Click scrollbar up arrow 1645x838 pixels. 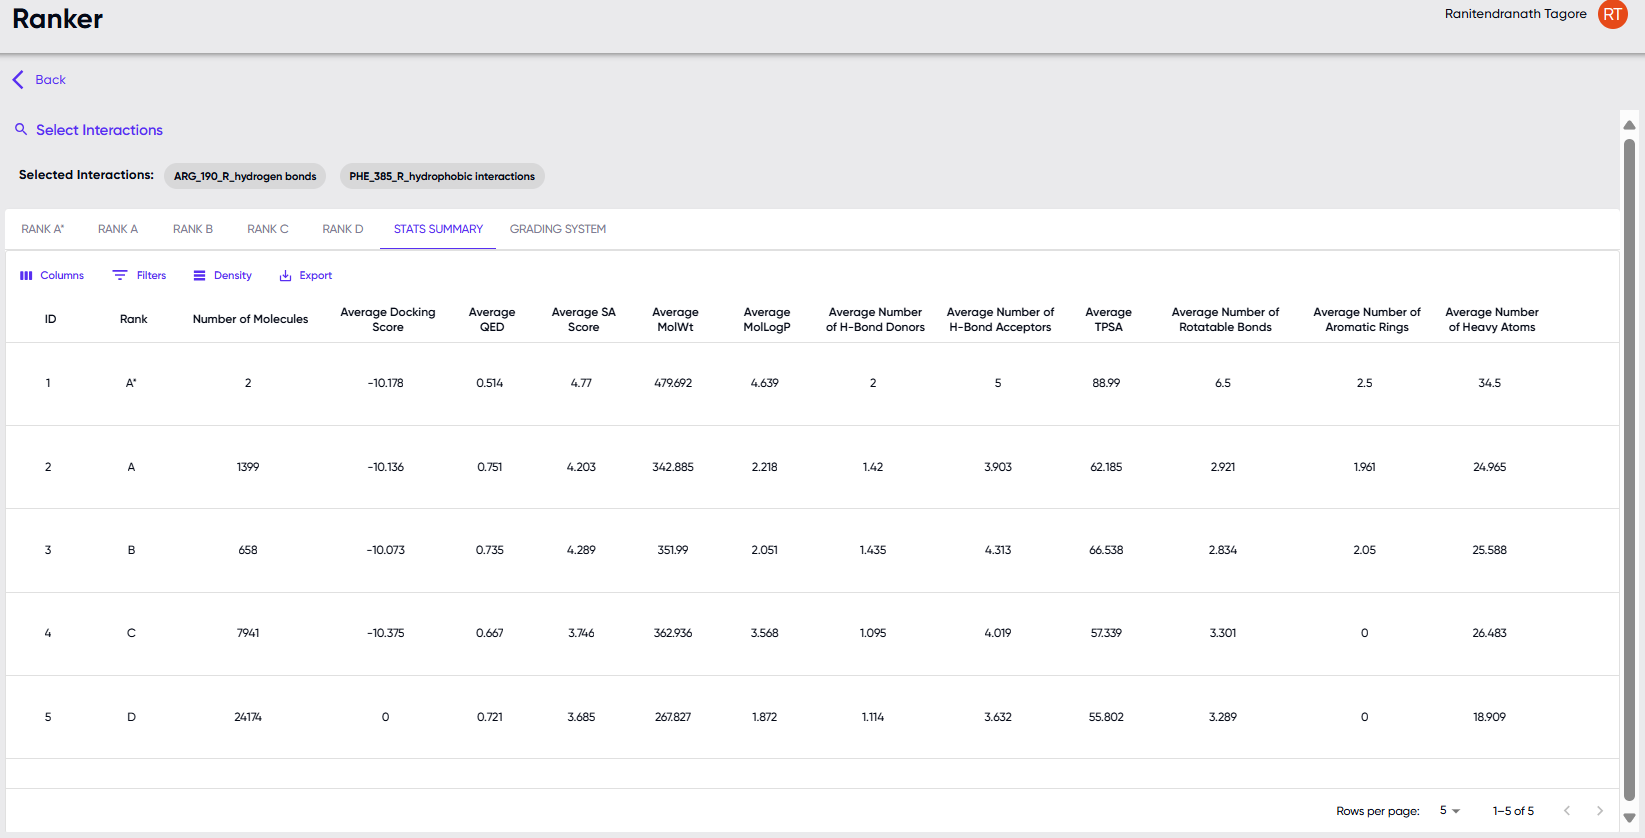[x=1629, y=125]
